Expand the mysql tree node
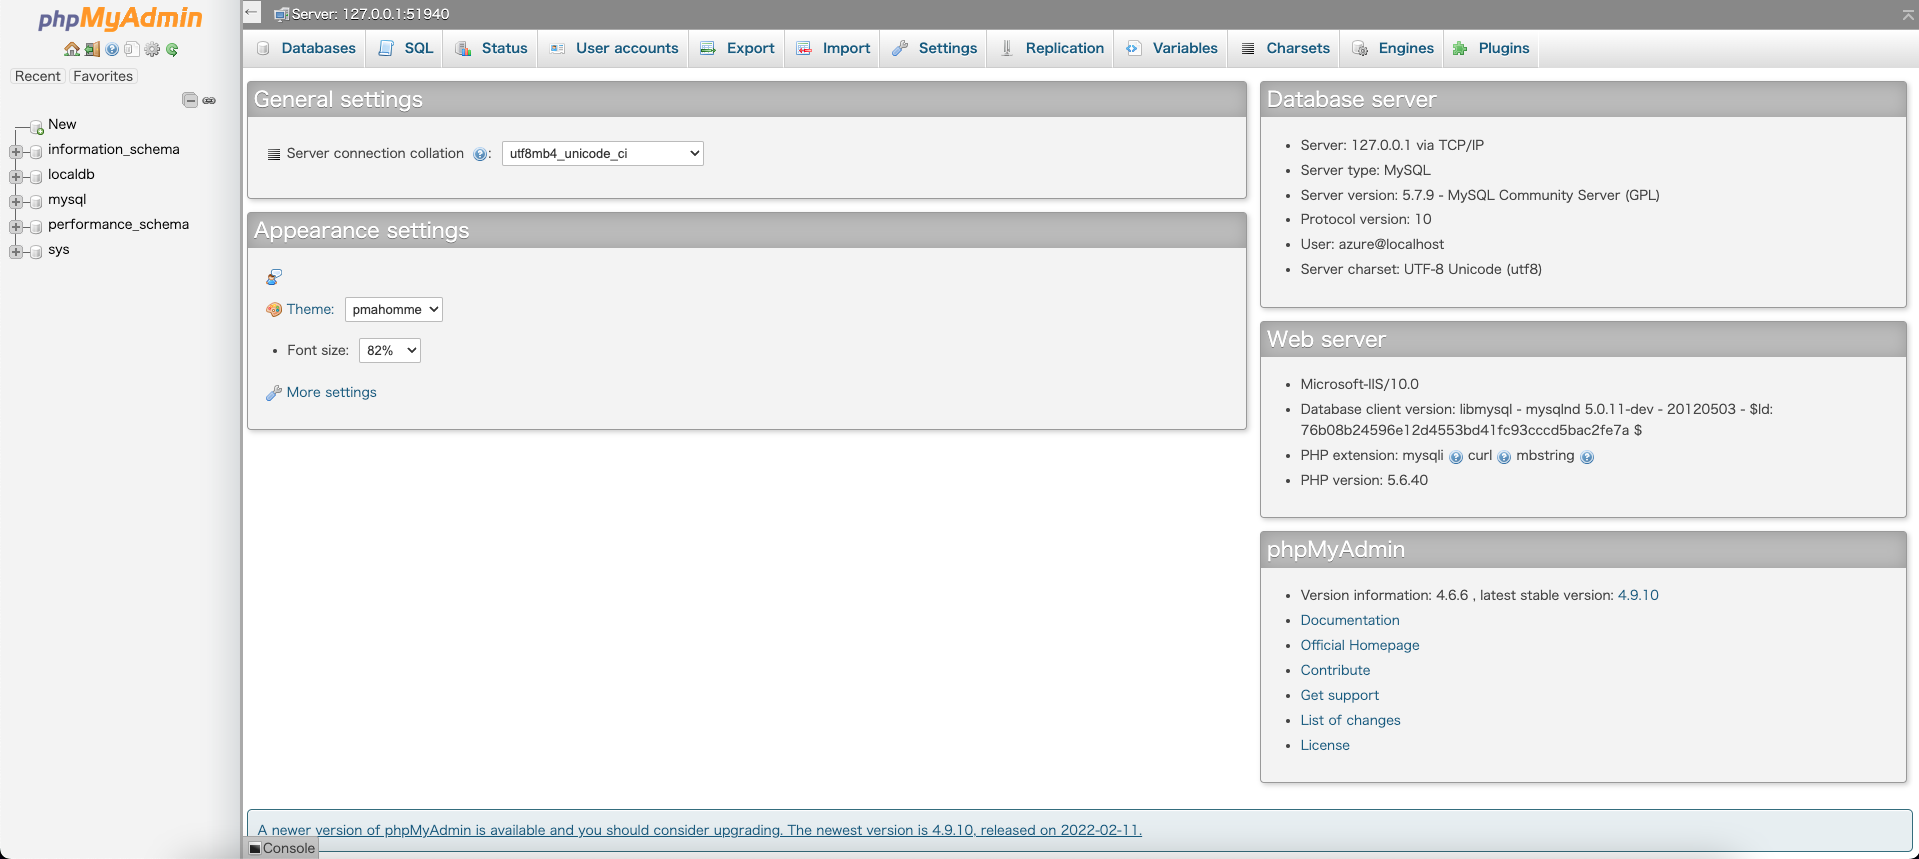The width and height of the screenshot is (1919, 859). (15, 201)
